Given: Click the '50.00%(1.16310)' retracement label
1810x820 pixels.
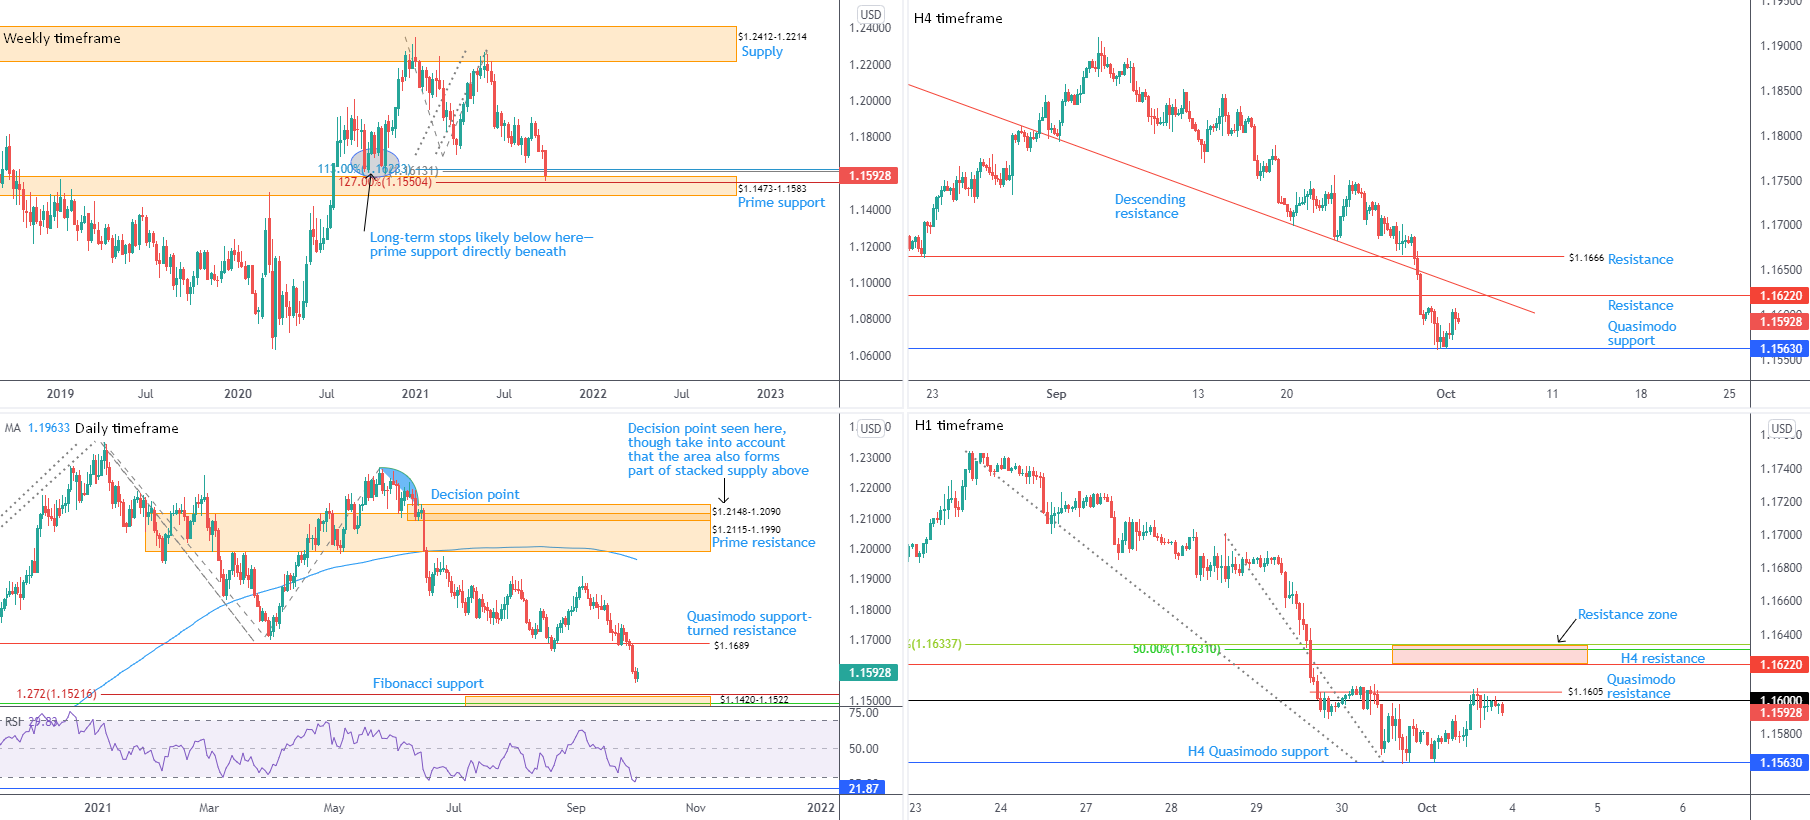Looking at the screenshot, I should [1176, 649].
